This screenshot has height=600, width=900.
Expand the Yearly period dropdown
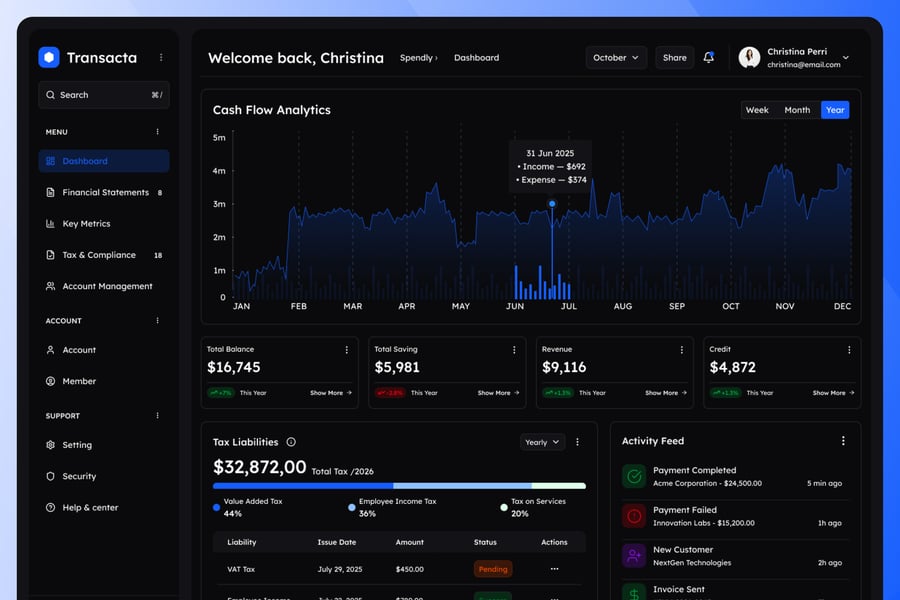[542, 442]
